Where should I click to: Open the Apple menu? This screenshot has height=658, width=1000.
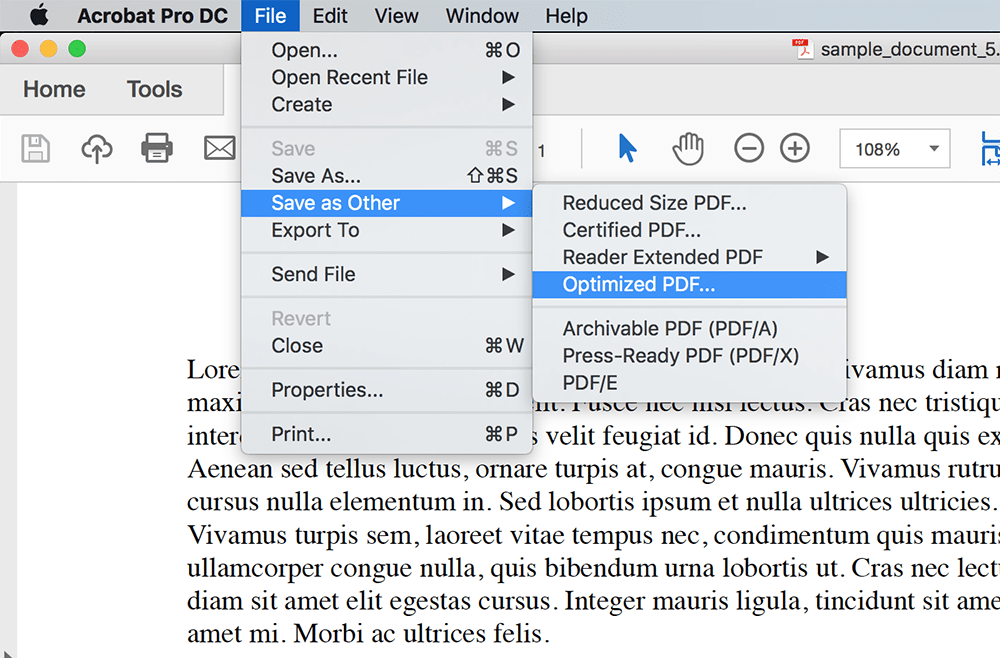[x=39, y=15]
